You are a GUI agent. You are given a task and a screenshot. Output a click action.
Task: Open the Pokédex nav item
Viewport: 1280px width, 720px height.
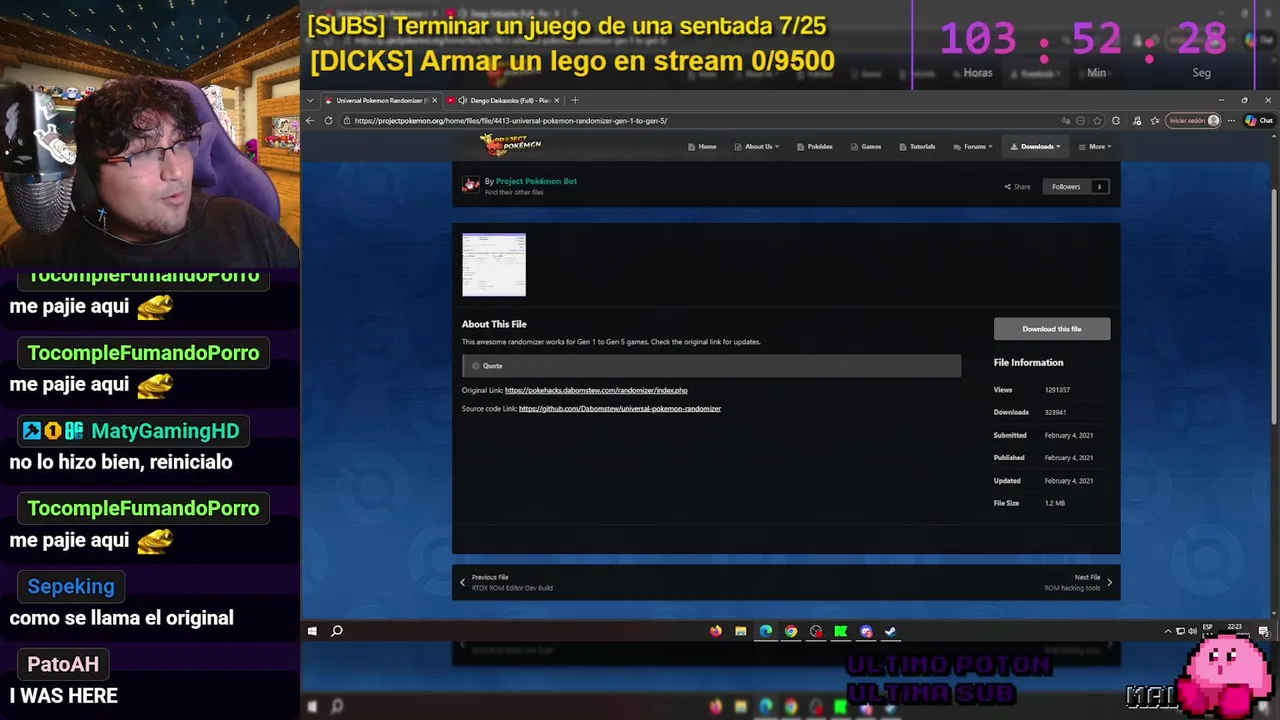pyautogui.click(x=814, y=147)
